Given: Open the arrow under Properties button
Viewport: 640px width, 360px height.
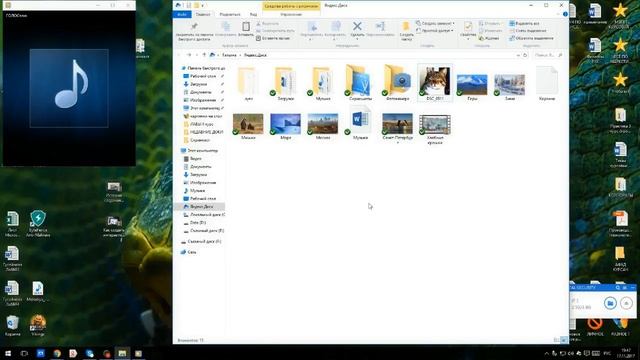Looking at the screenshot, I should click(468, 40).
